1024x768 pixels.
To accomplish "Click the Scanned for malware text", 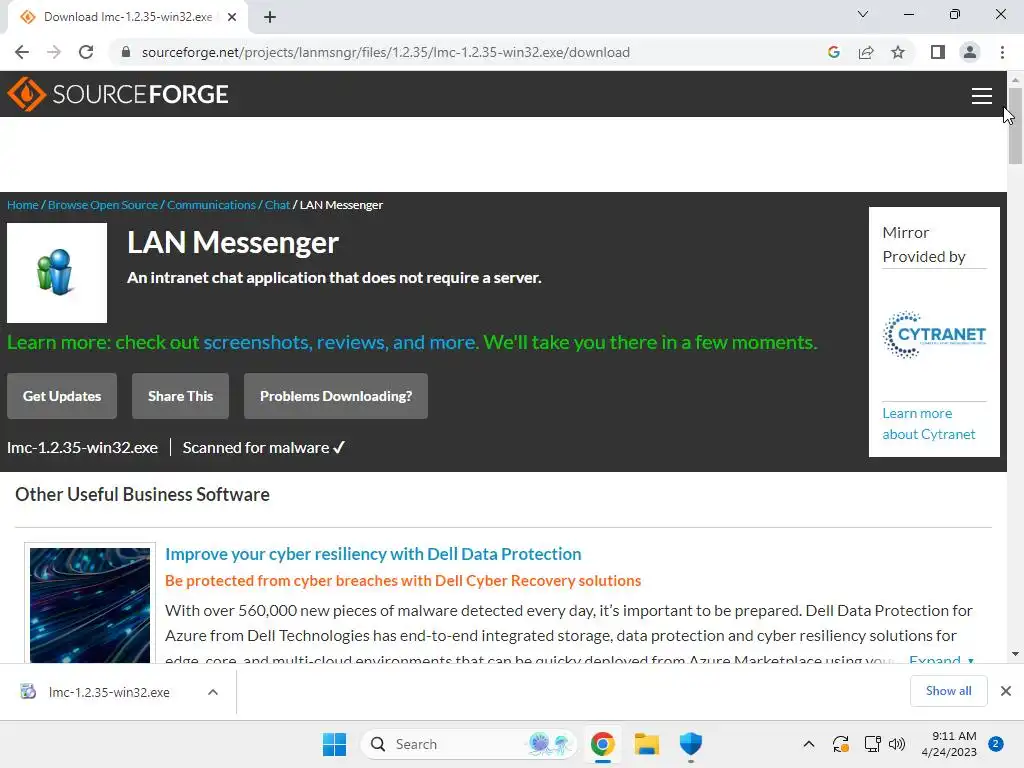I will tap(263, 448).
